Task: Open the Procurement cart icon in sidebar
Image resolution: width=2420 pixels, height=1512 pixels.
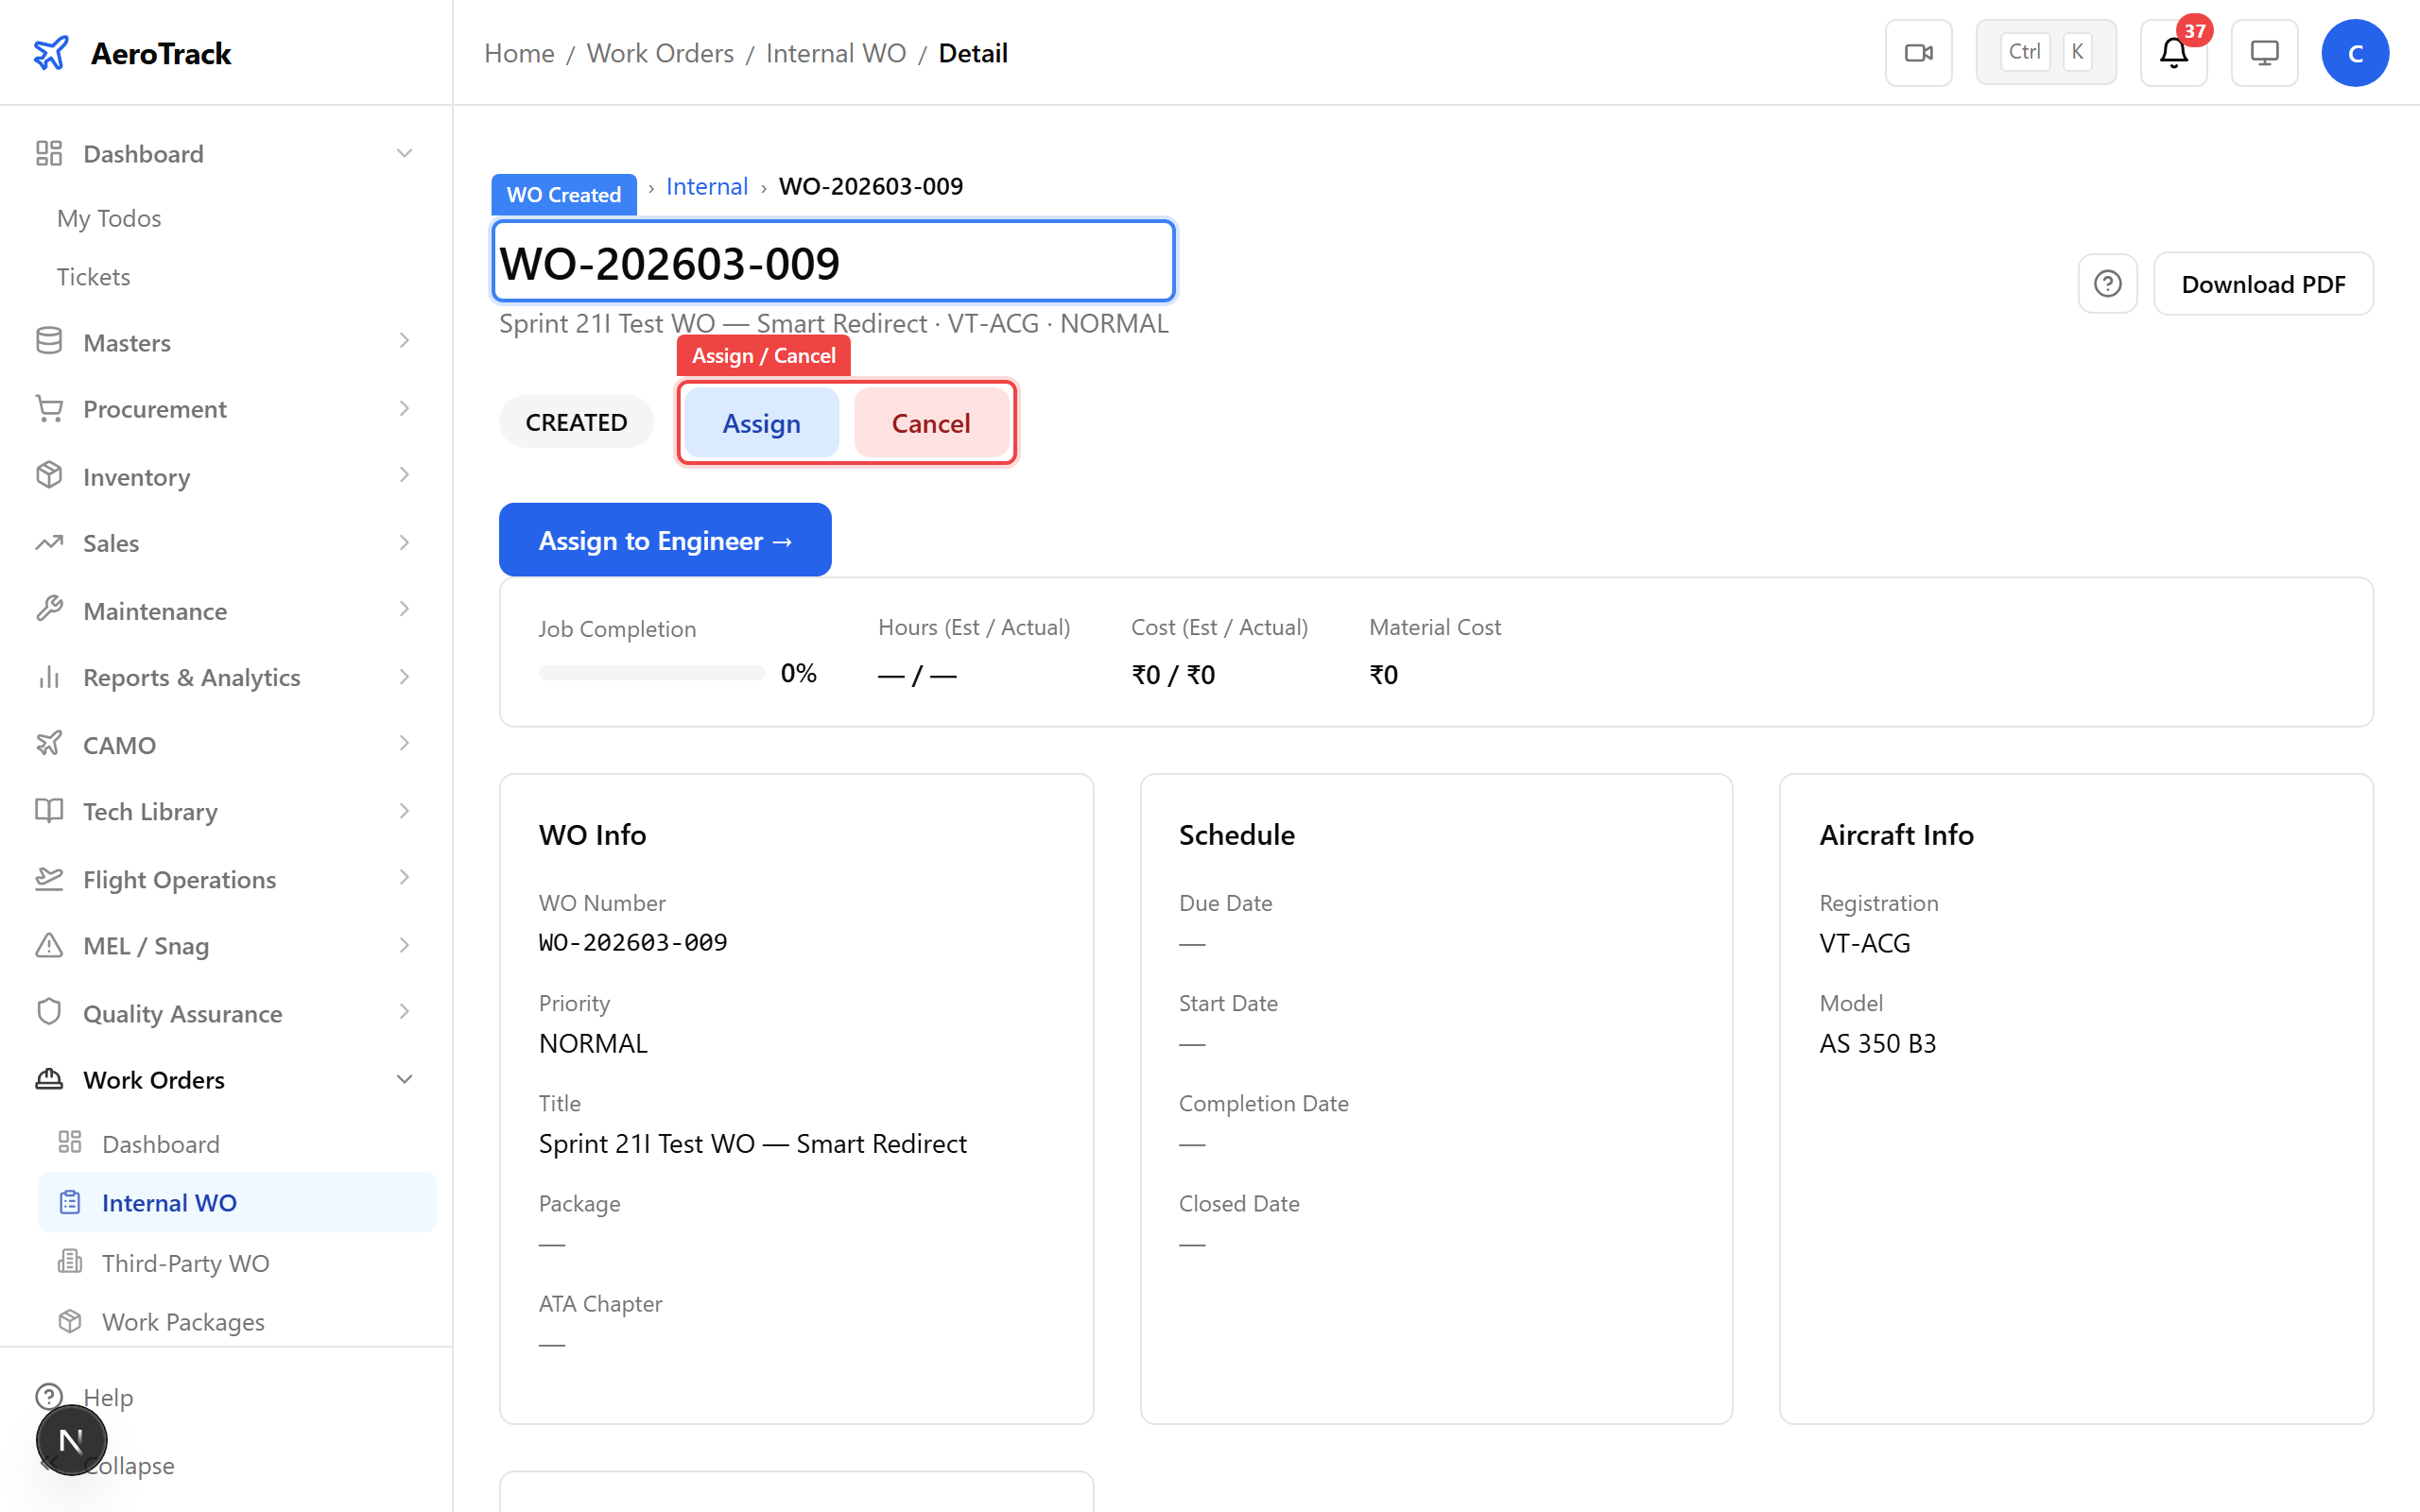Action: [x=49, y=409]
